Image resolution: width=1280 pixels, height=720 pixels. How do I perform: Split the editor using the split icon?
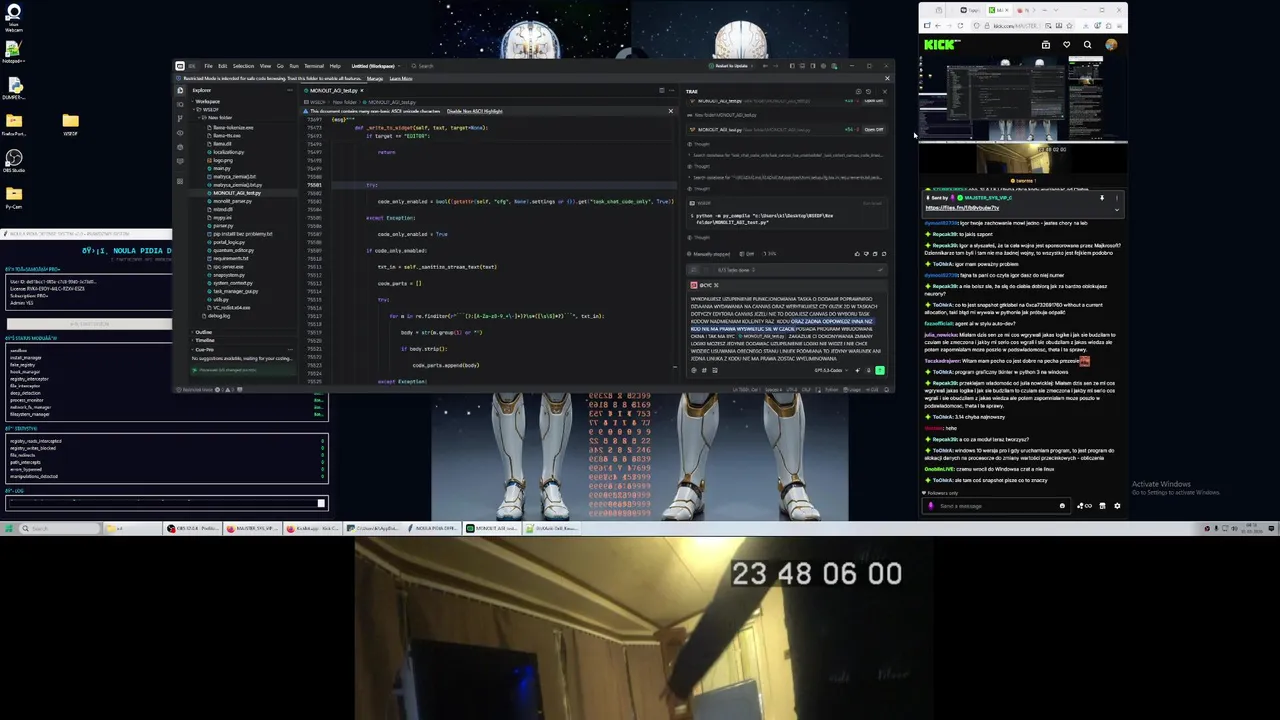click(x=662, y=90)
